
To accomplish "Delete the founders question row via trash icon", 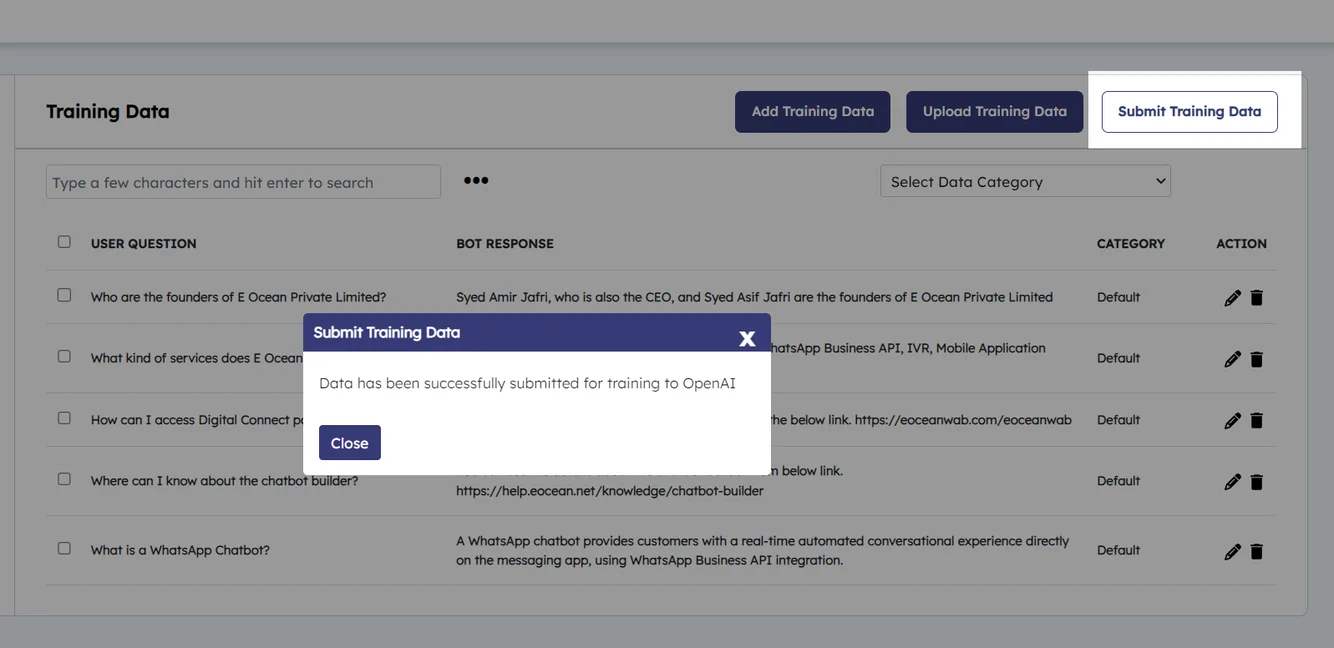I will (x=1257, y=298).
